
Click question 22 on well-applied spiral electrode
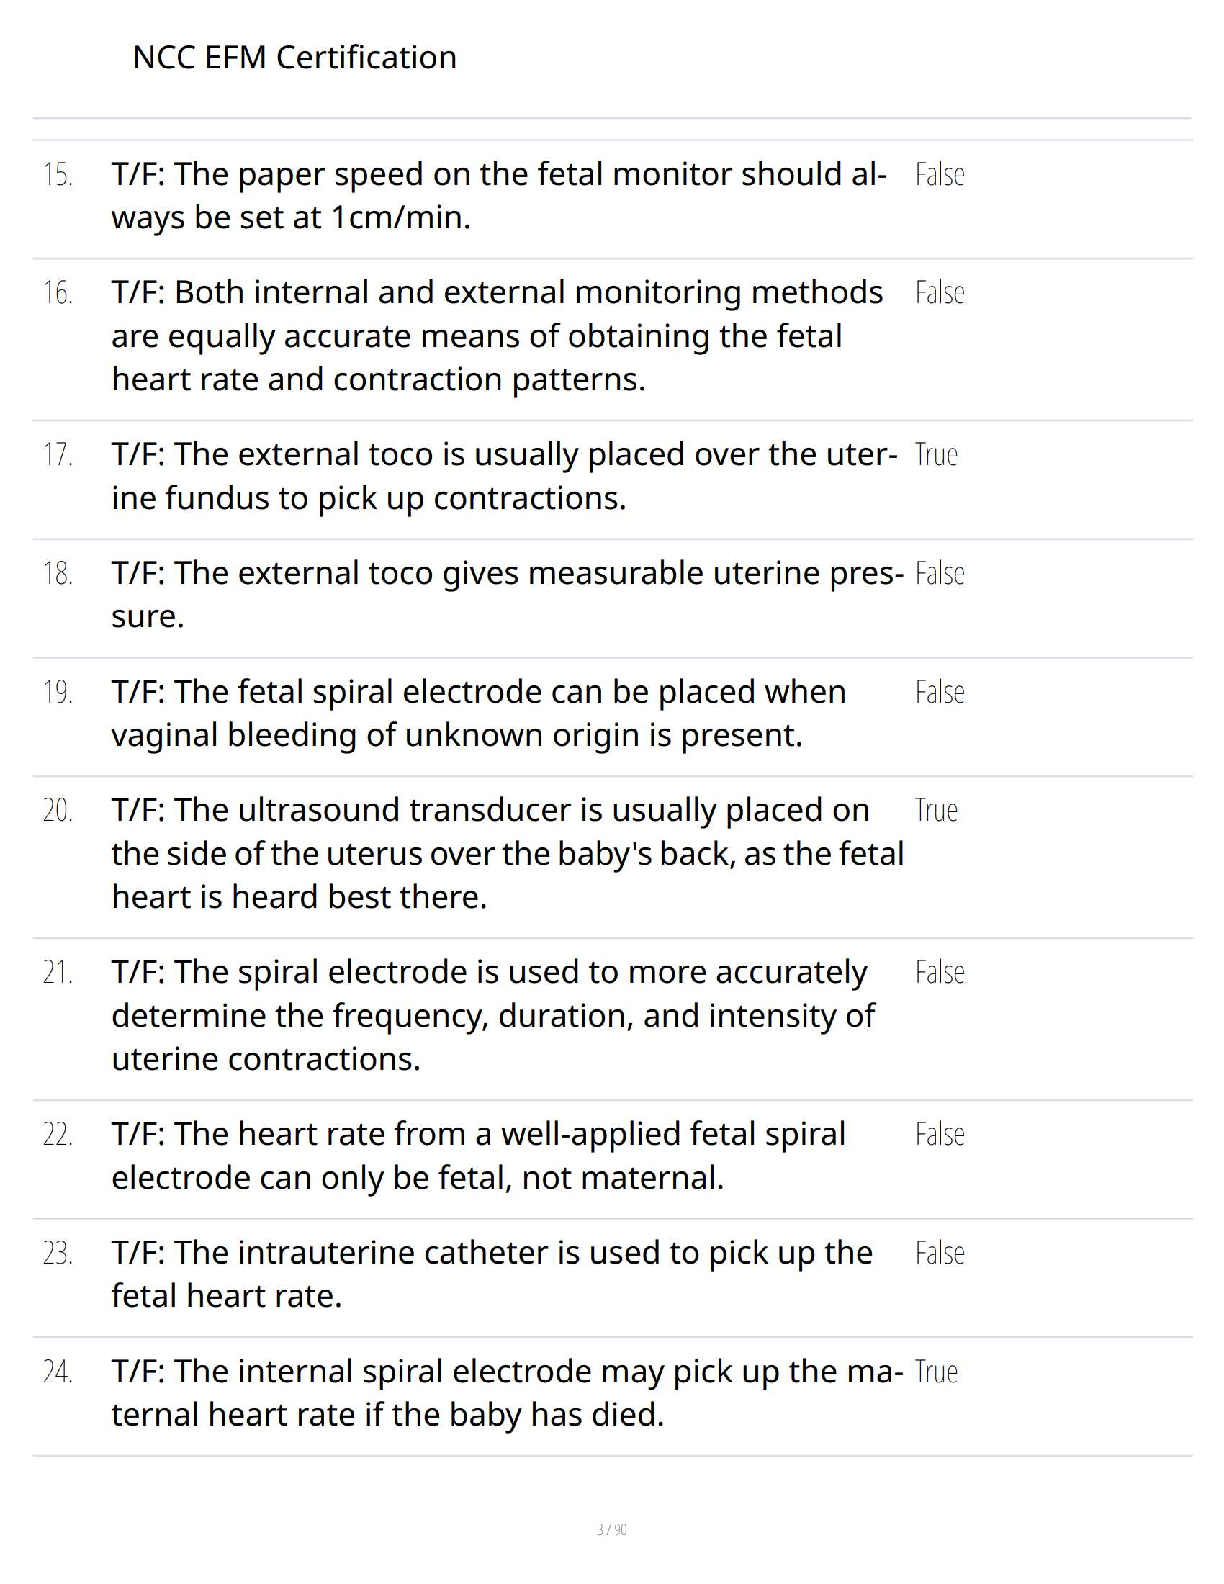coord(478,1155)
